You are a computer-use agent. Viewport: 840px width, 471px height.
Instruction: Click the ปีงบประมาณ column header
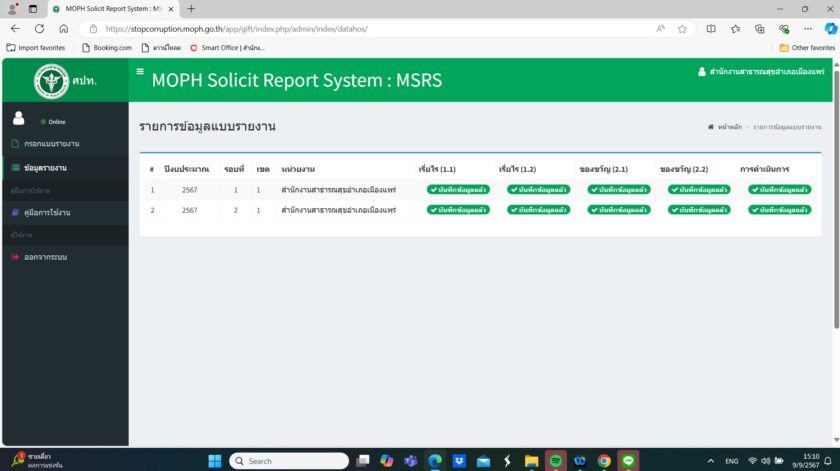click(186, 169)
